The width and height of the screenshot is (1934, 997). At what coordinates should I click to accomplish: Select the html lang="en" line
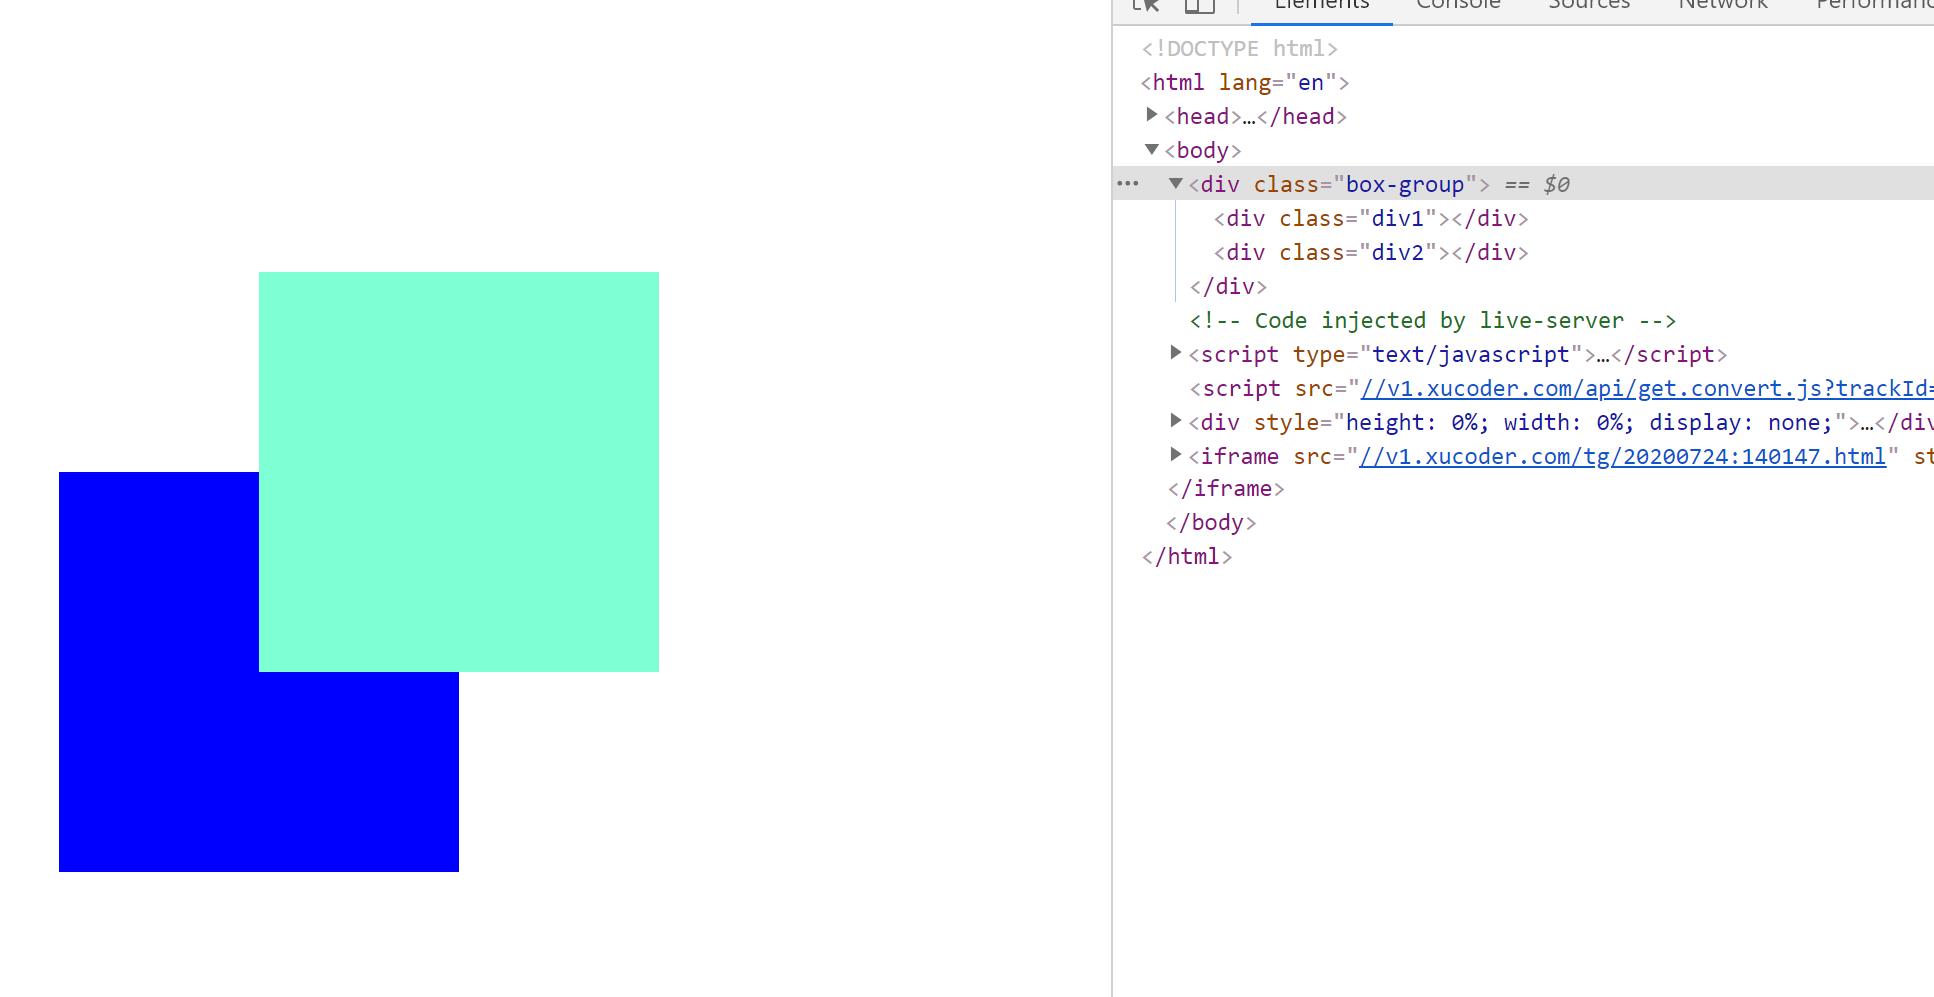coord(1245,82)
